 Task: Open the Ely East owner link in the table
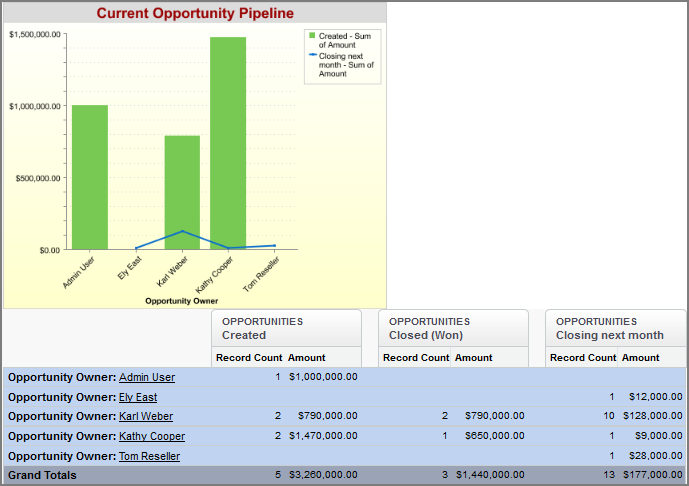pyautogui.click(x=138, y=397)
